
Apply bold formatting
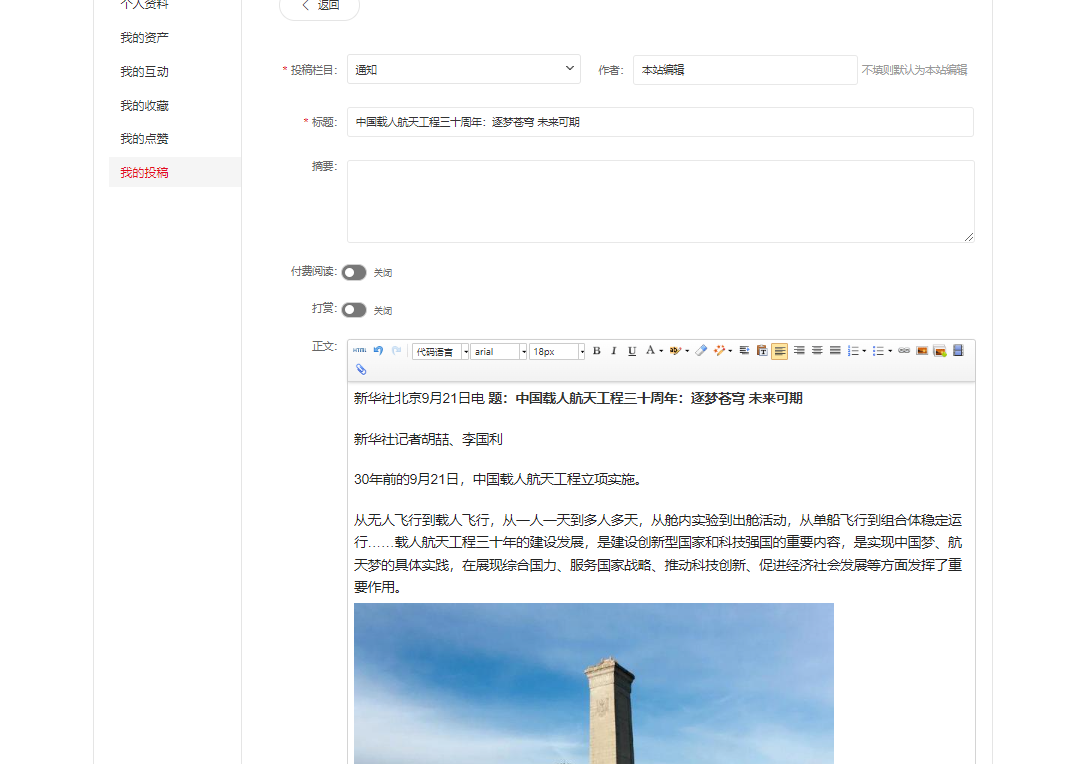click(597, 351)
